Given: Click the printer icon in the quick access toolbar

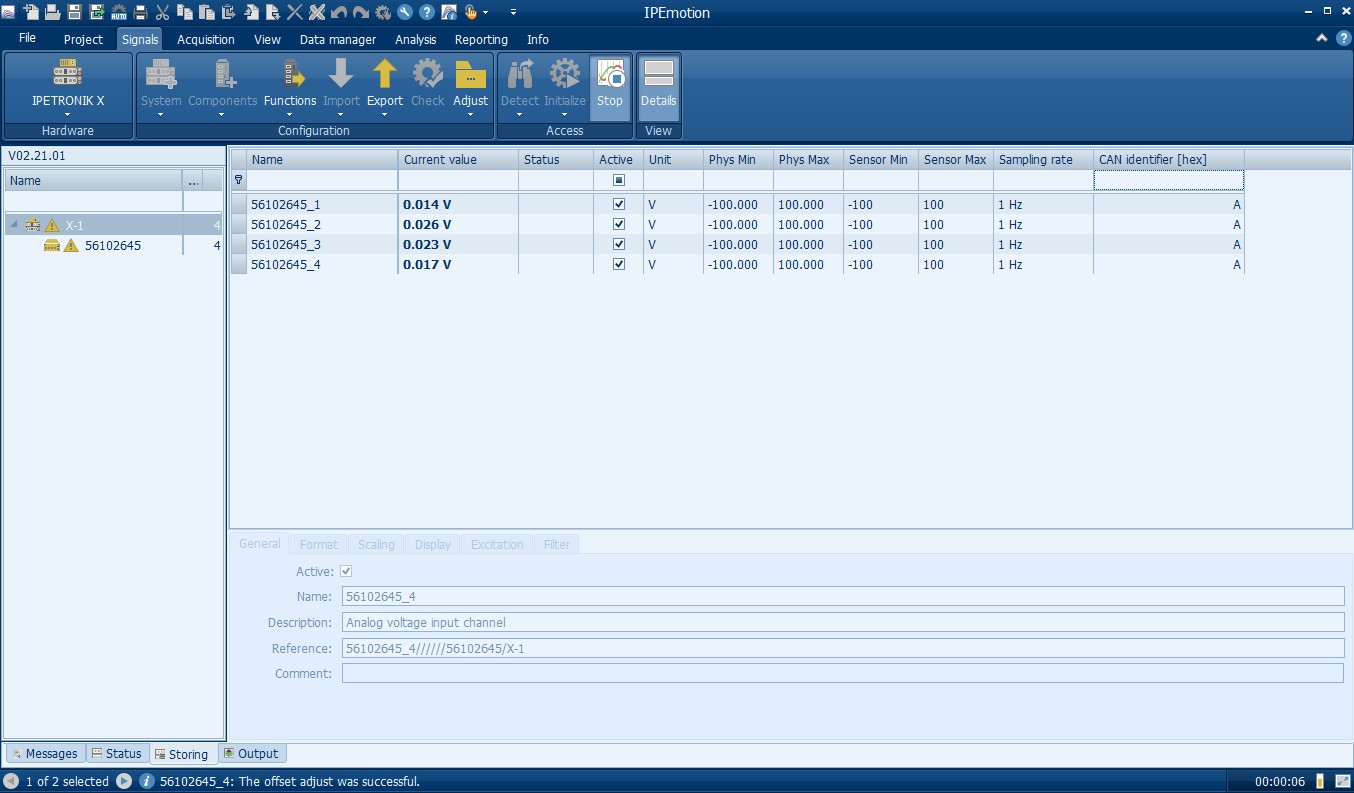Looking at the screenshot, I should pos(140,12).
